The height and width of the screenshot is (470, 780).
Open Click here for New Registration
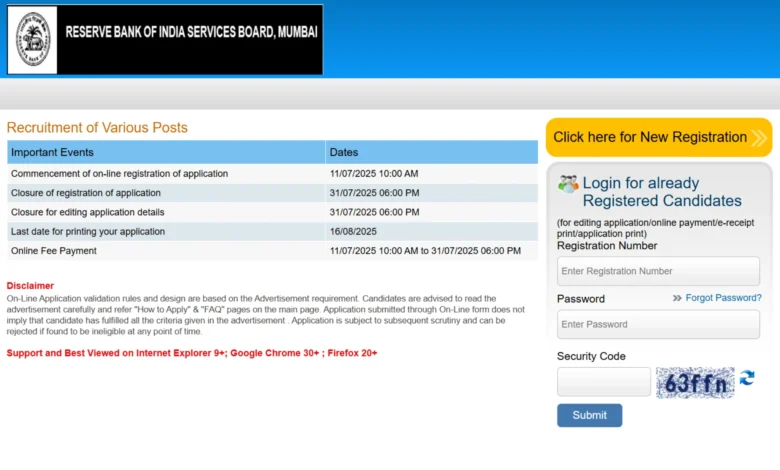tap(659, 137)
